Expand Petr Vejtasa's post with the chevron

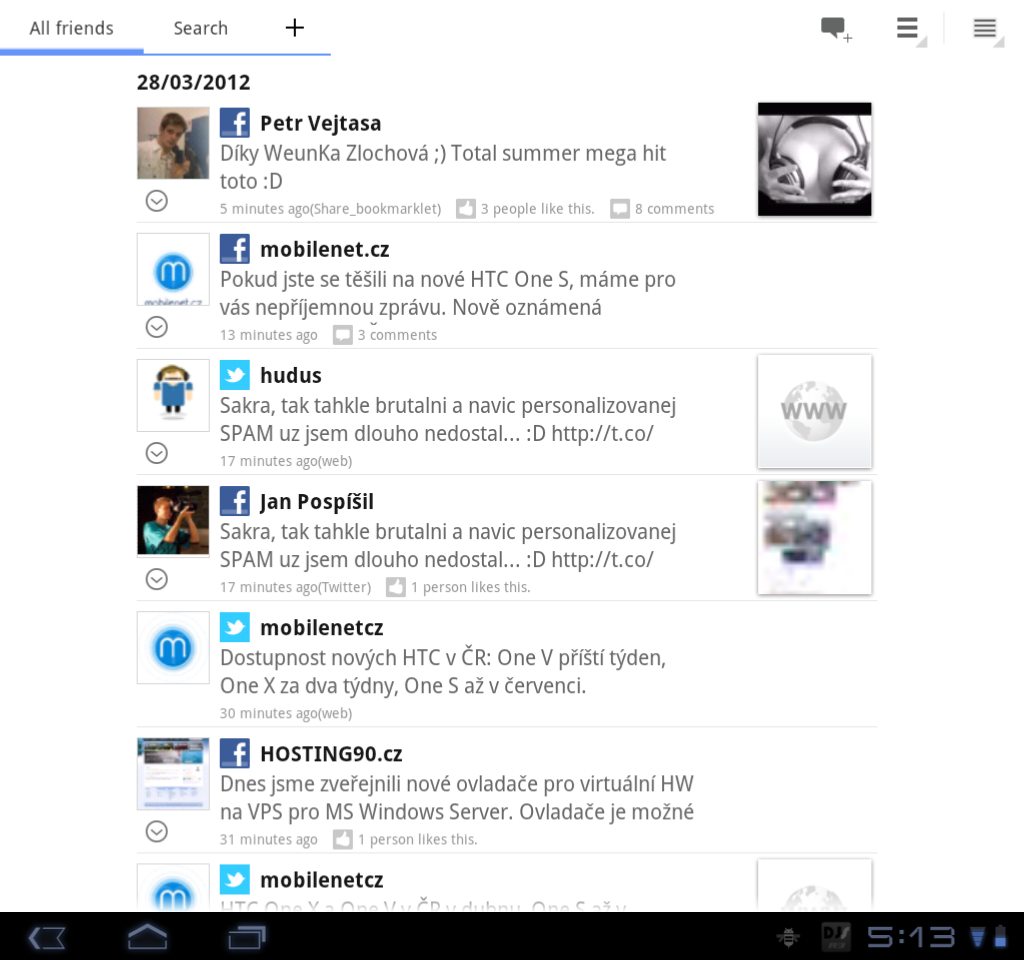(x=156, y=200)
